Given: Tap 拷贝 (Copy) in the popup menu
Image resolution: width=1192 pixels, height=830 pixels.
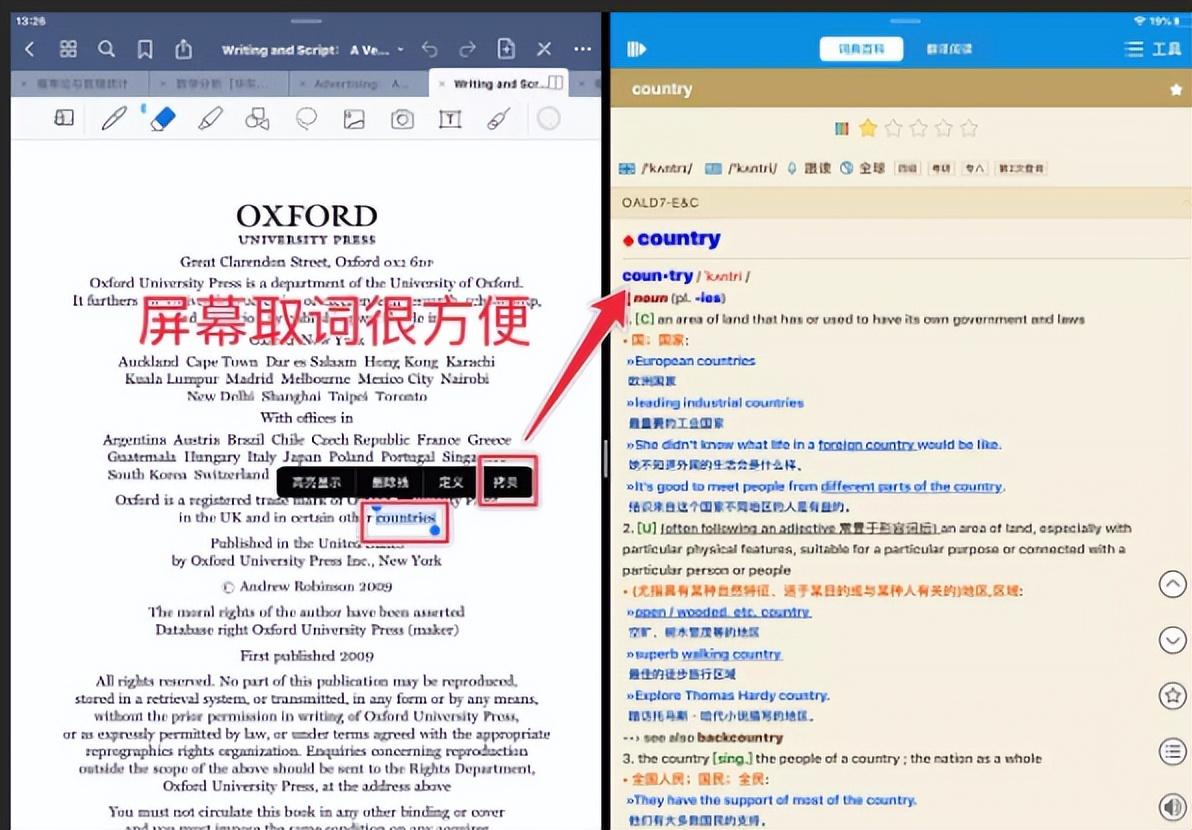Looking at the screenshot, I should click(x=506, y=482).
